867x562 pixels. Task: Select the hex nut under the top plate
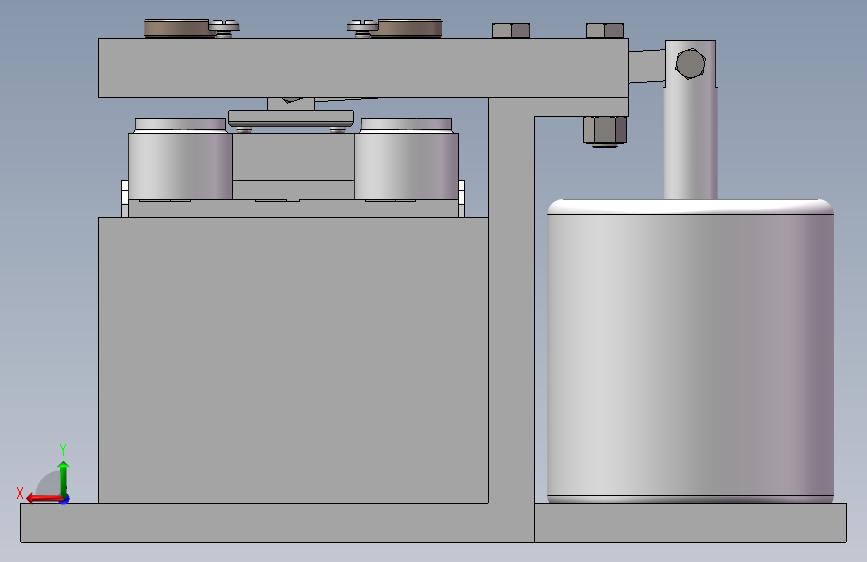click(x=605, y=131)
